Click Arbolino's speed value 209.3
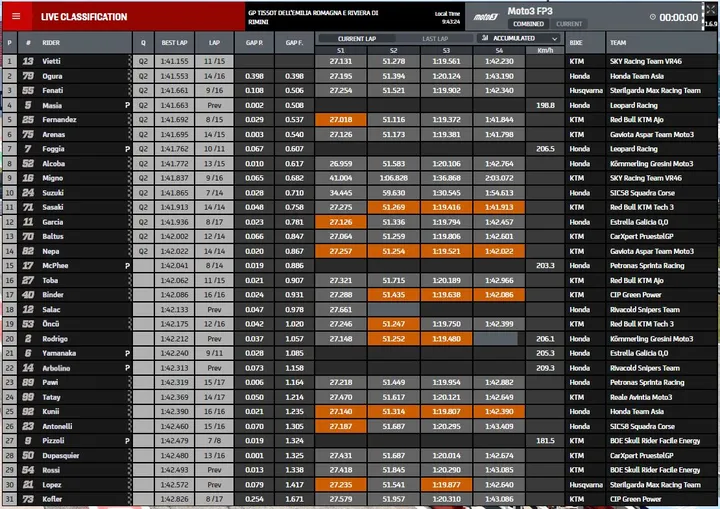Image resolution: width=720 pixels, height=509 pixels. click(x=545, y=368)
